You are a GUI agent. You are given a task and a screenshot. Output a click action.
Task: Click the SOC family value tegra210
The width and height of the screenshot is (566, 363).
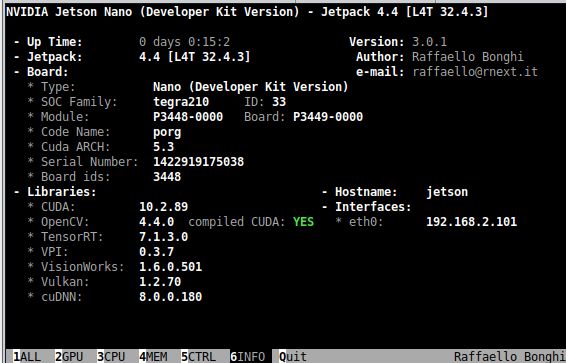click(181, 102)
